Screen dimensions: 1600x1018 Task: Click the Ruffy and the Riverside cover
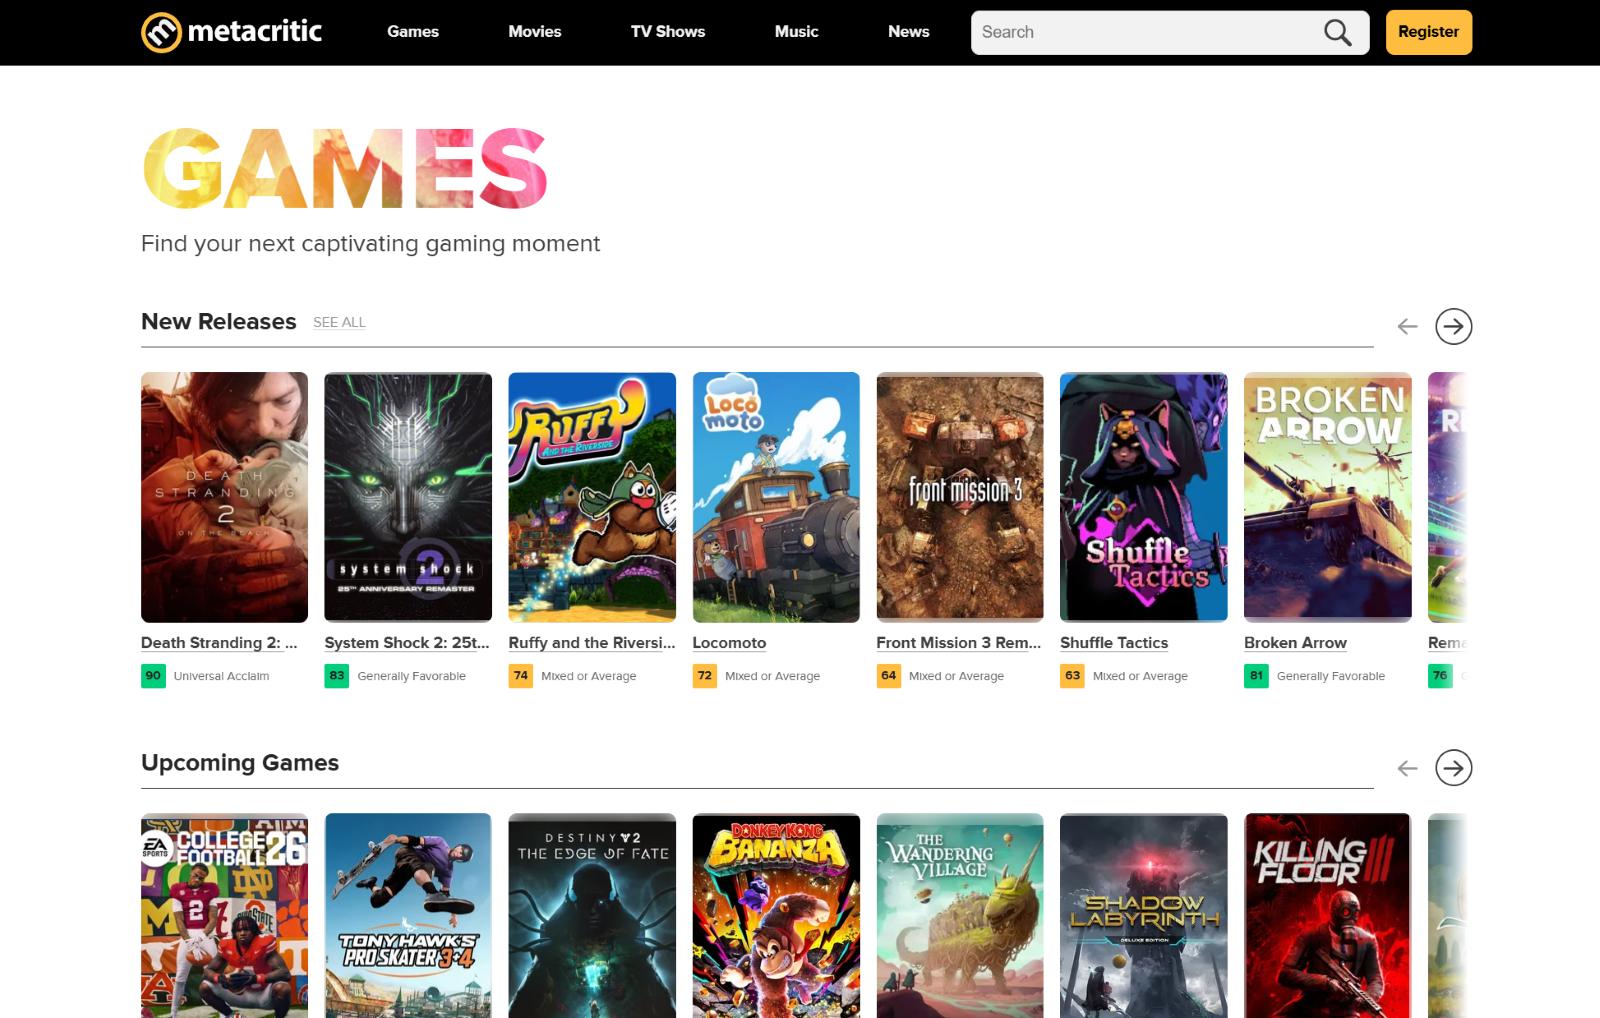coord(592,497)
